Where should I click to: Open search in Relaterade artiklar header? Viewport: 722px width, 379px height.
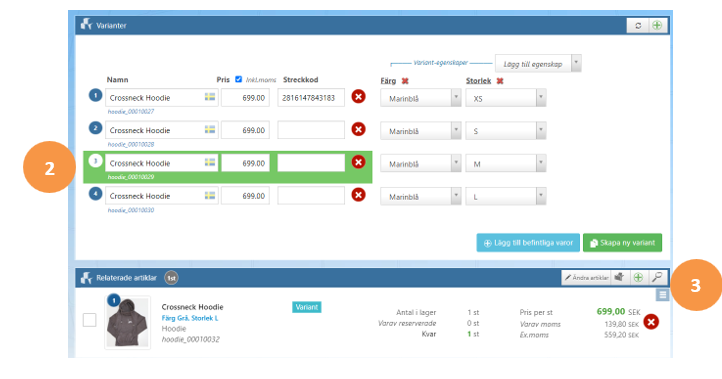tap(657, 277)
